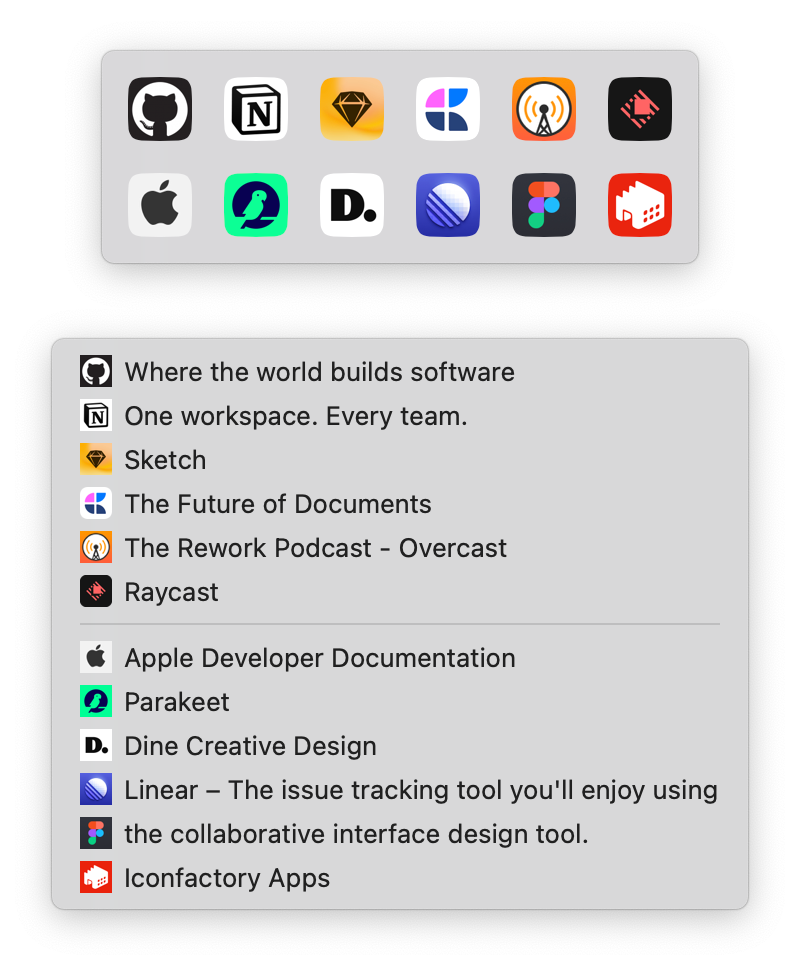Click the large Overcast icon in grid

tap(544, 109)
